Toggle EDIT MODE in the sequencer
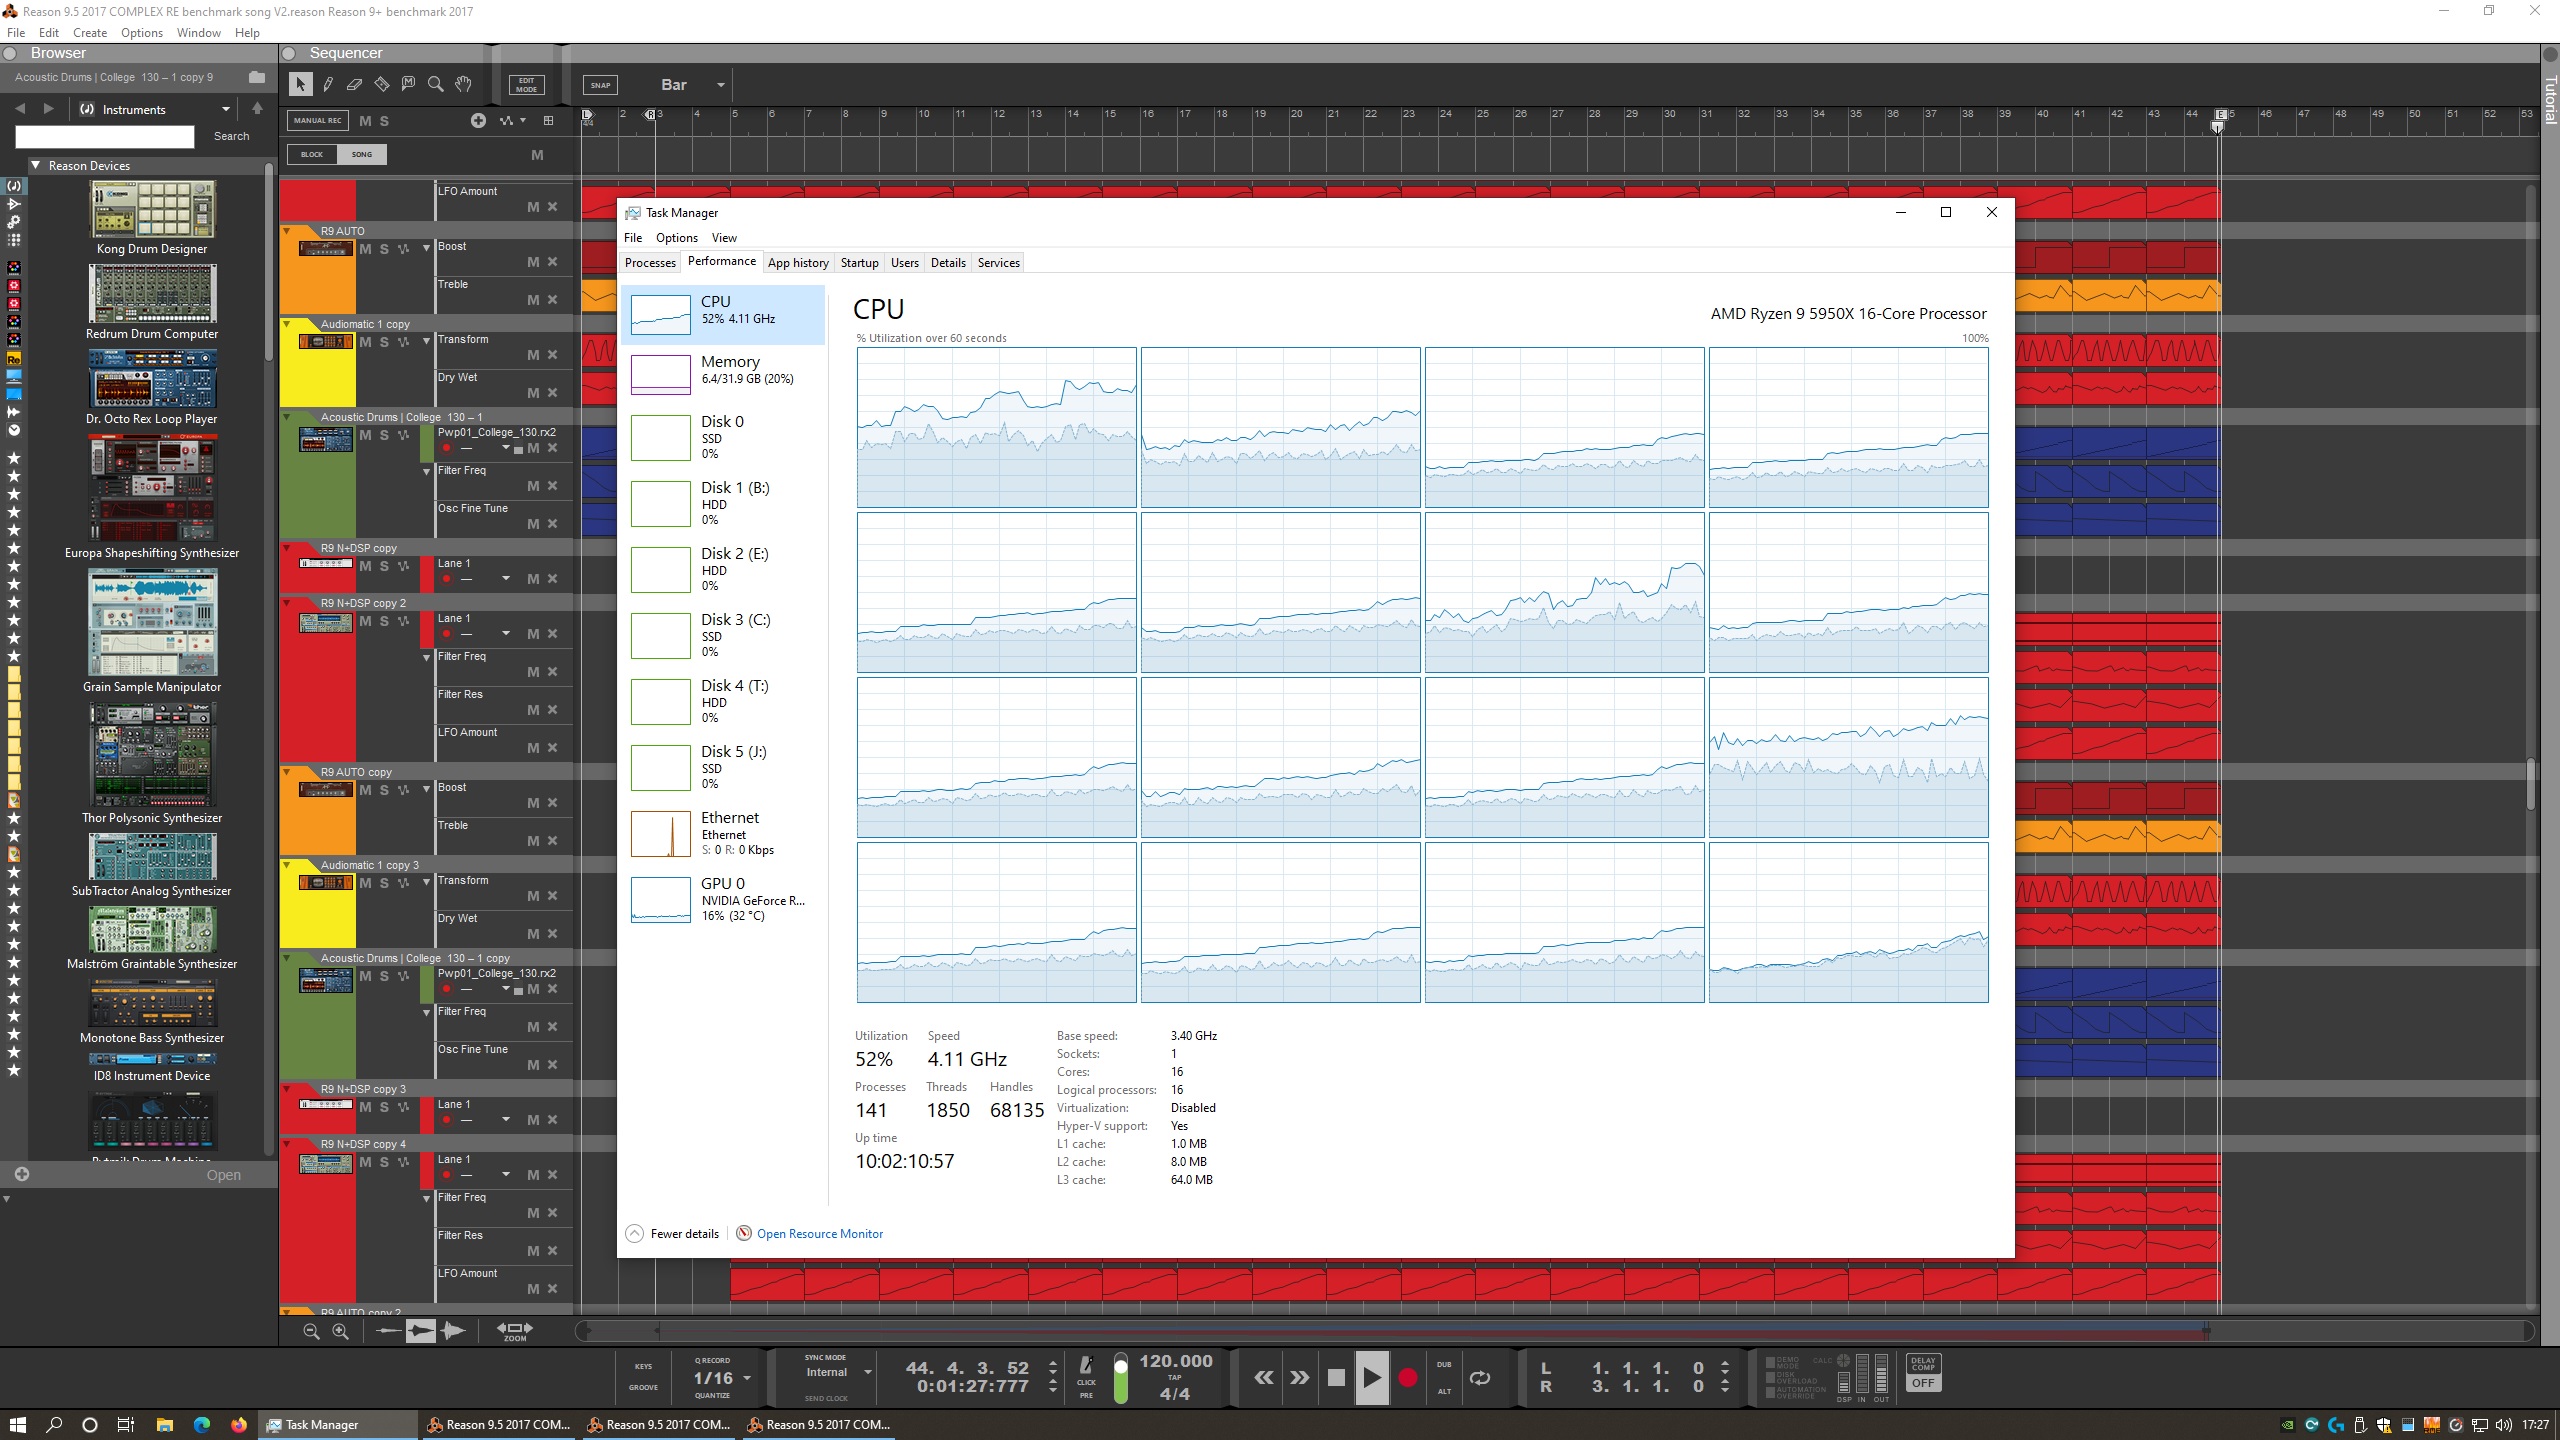 click(527, 85)
